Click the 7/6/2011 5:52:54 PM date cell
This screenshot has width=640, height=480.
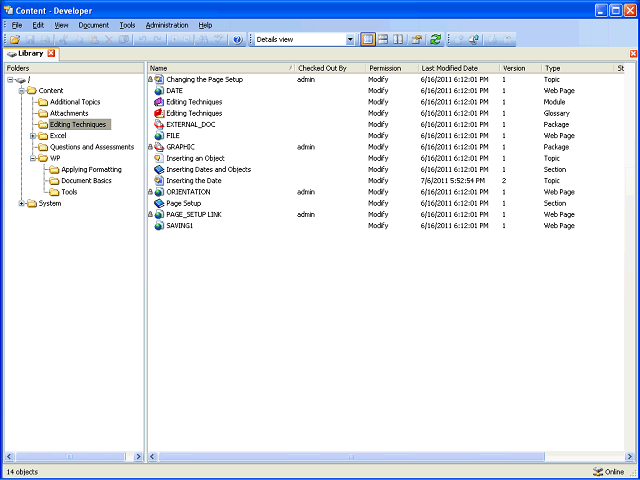(453, 181)
